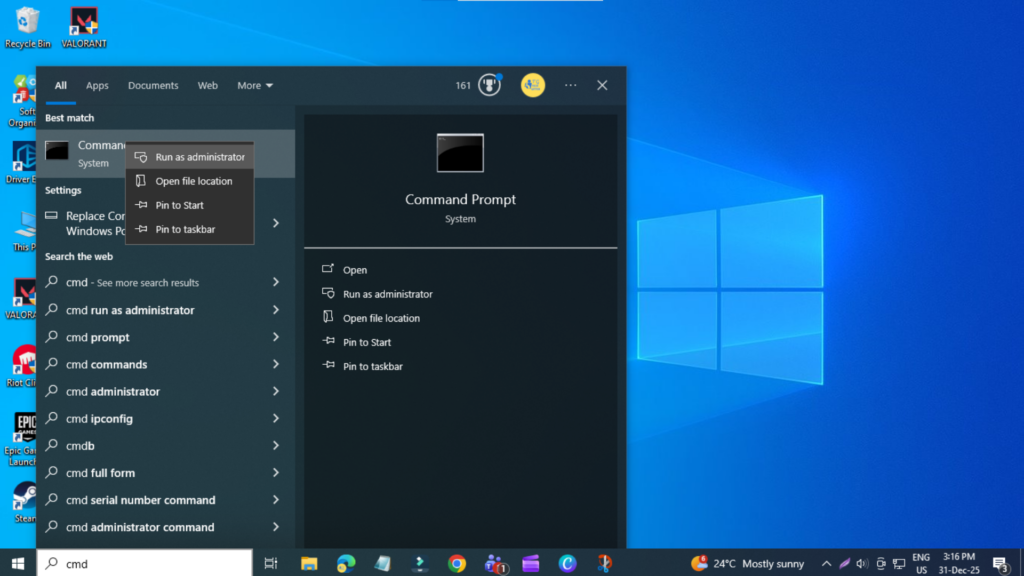Switch to the Apps search tab
1024x576 pixels.
(x=97, y=85)
